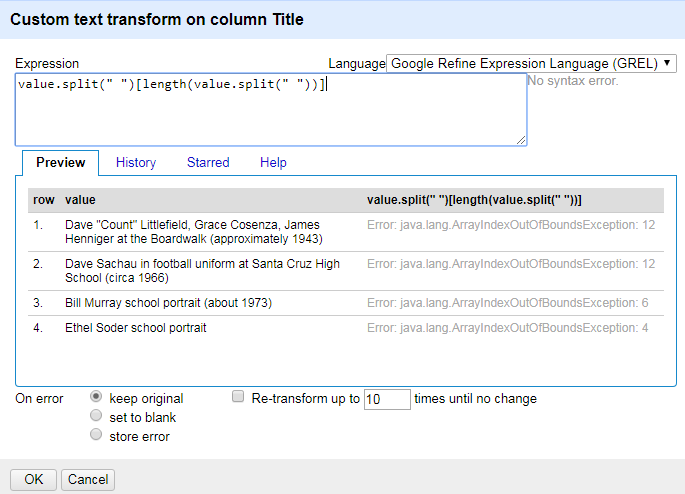Enable the Re-transform checkbox
Image resolution: width=685 pixels, height=494 pixels.
click(238, 396)
